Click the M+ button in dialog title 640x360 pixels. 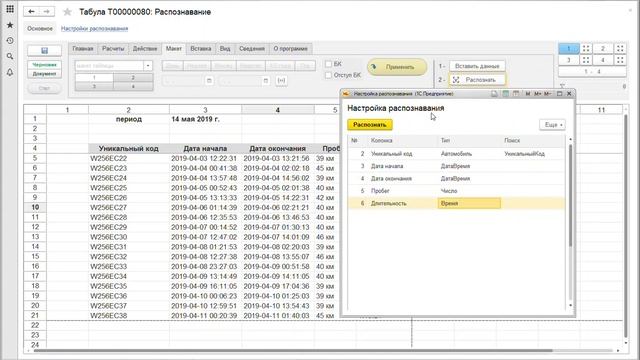[538, 93]
